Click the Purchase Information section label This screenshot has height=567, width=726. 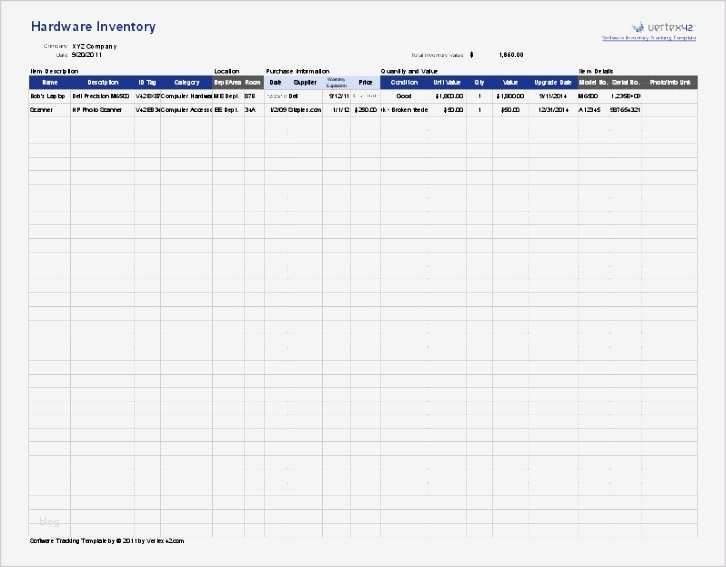point(298,71)
